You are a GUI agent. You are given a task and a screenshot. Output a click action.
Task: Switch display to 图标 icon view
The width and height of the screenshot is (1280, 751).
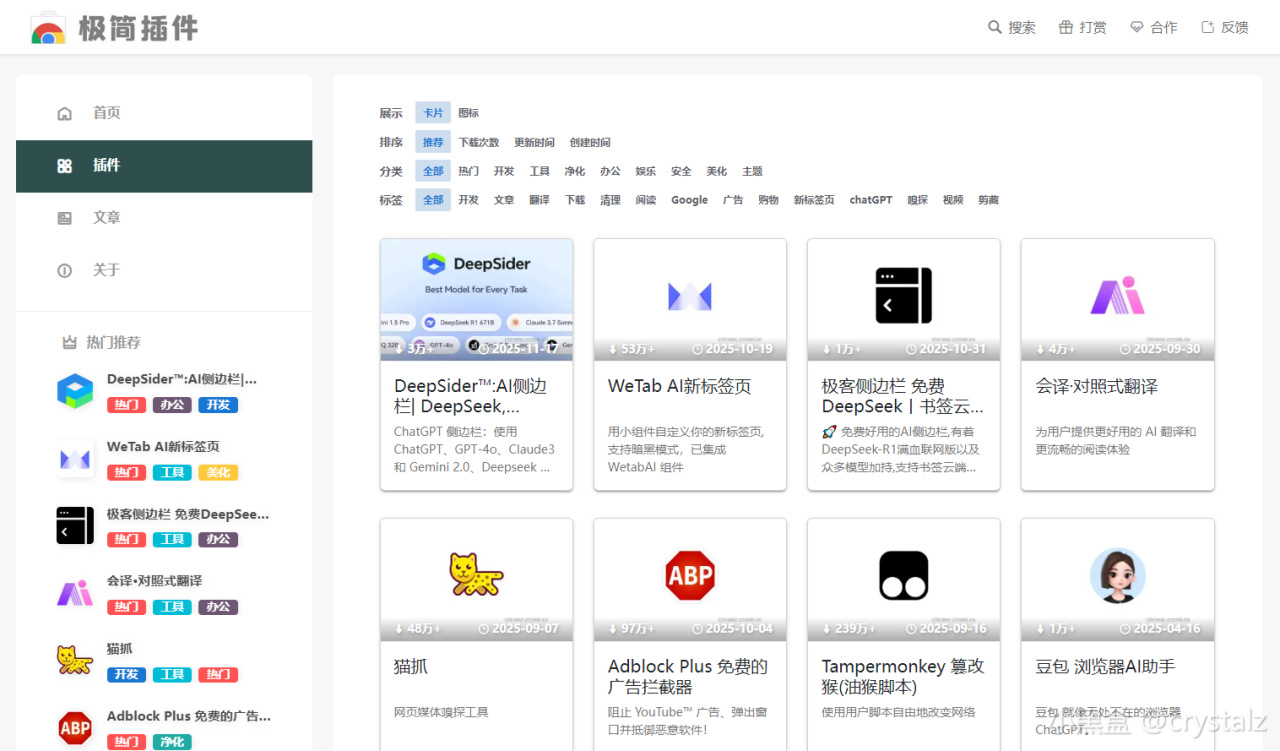click(469, 113)
